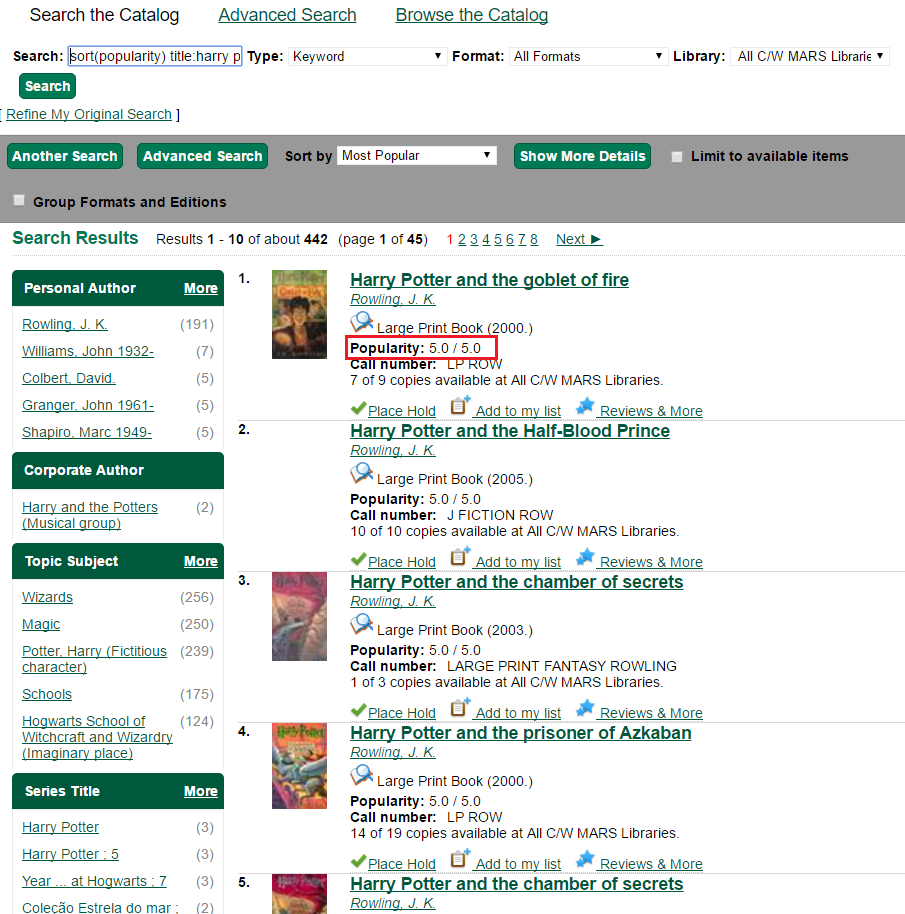Click magnifier format icon for Prisoner of Azkaban
The height and width of the screenshot is (914, 905).
361,776
